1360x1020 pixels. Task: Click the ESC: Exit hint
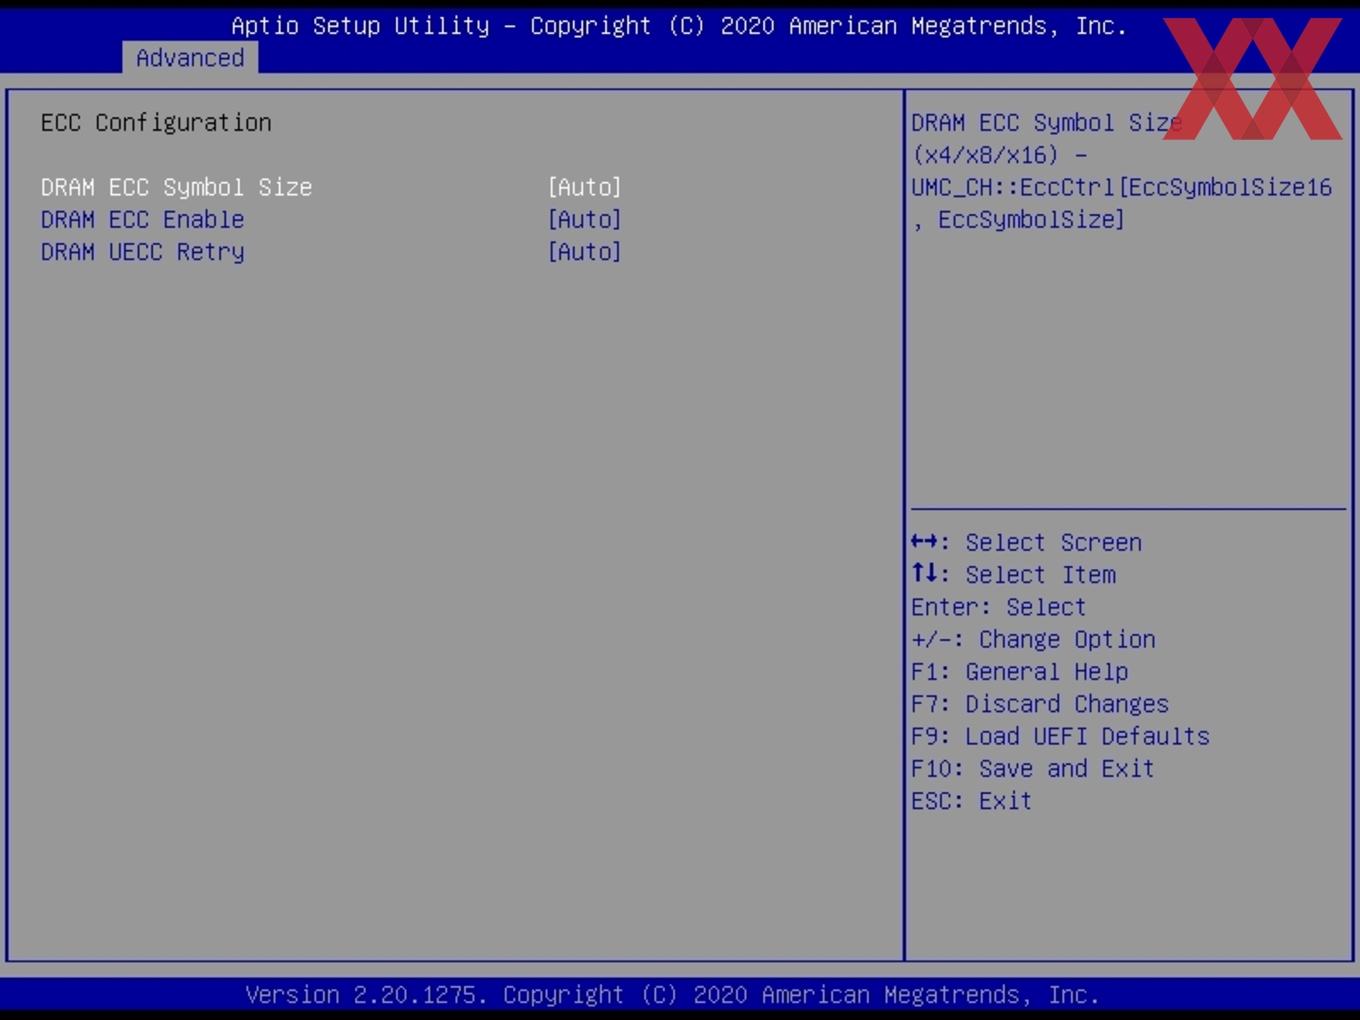tap(971, 800)
